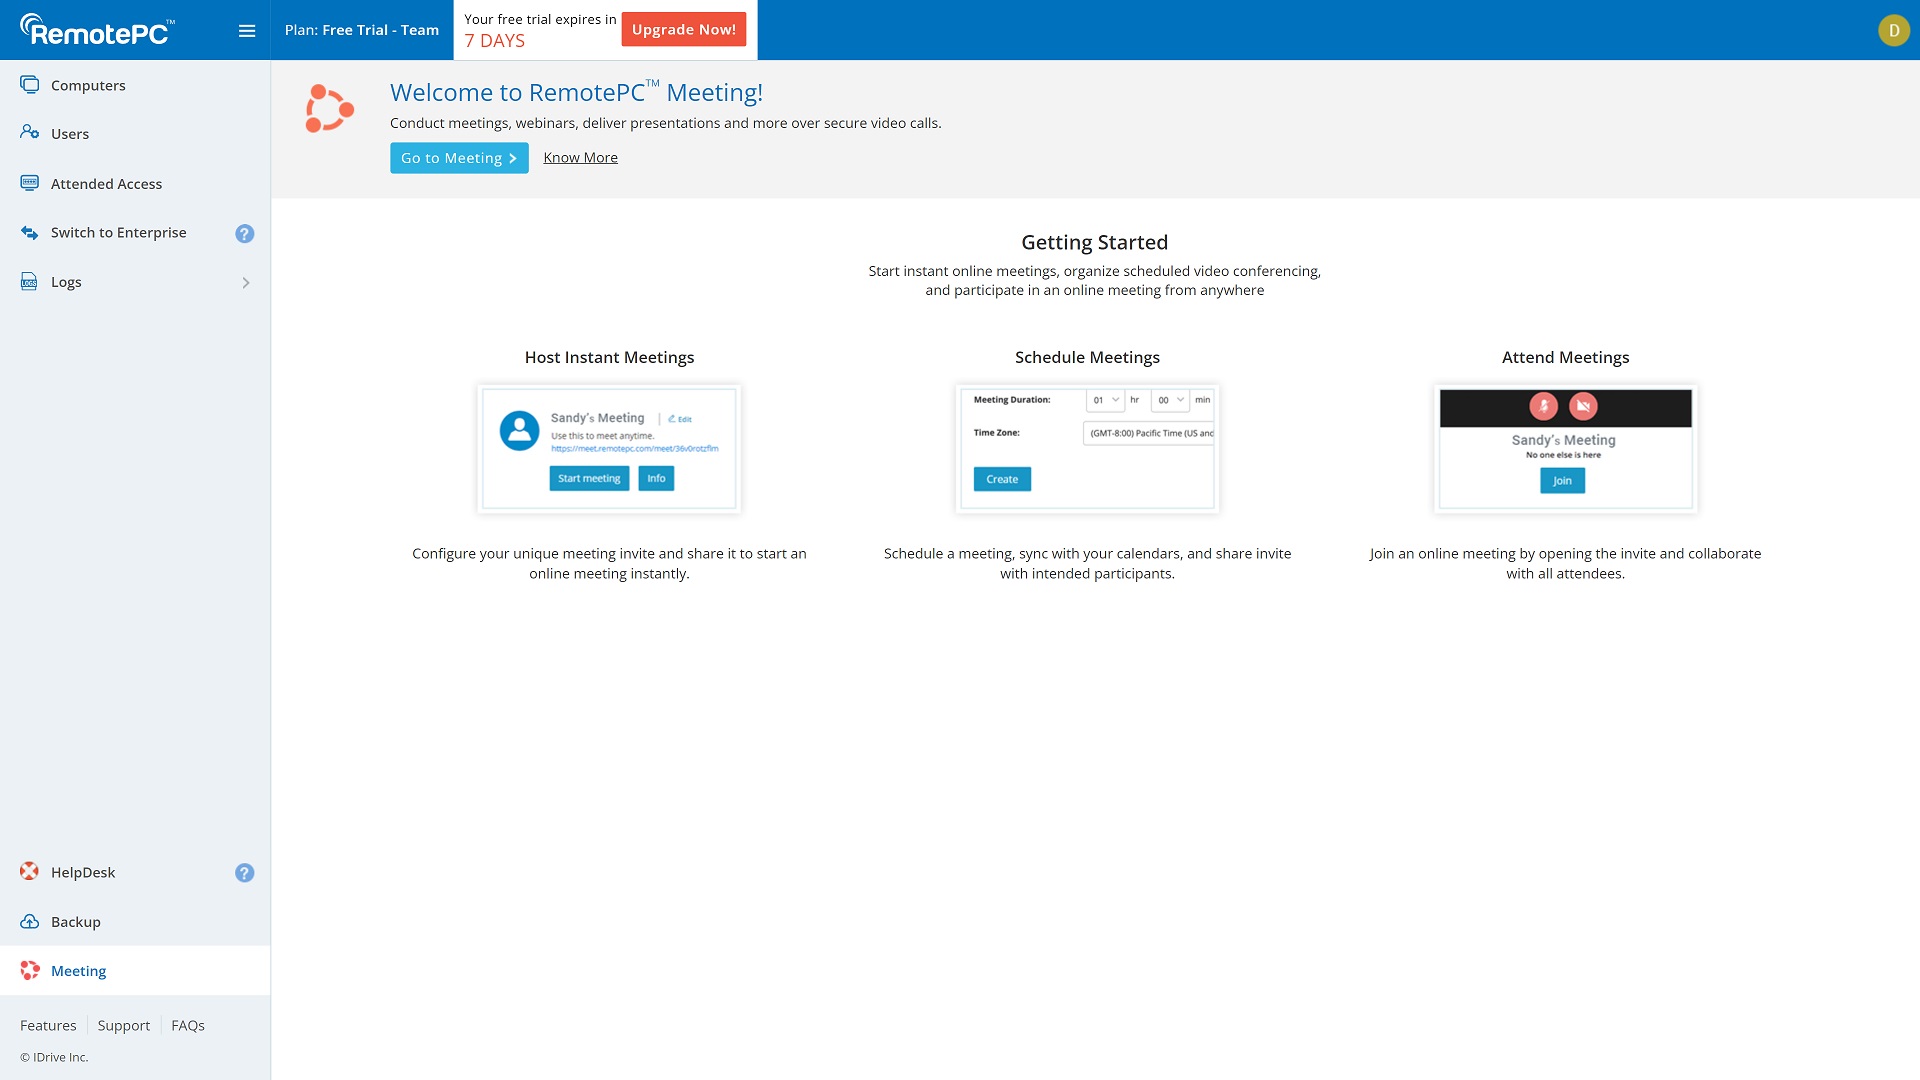Open Backup from sidebar

click(x=135, y=922)
